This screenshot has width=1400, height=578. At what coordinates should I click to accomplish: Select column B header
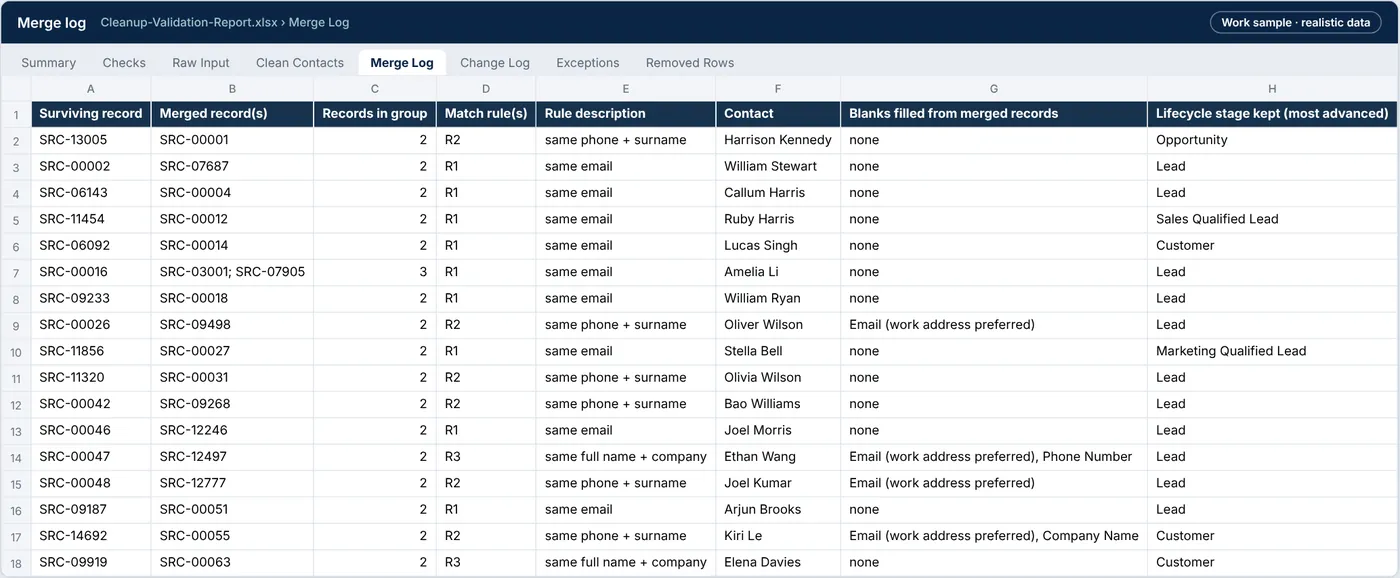click(x=232, y=89)
